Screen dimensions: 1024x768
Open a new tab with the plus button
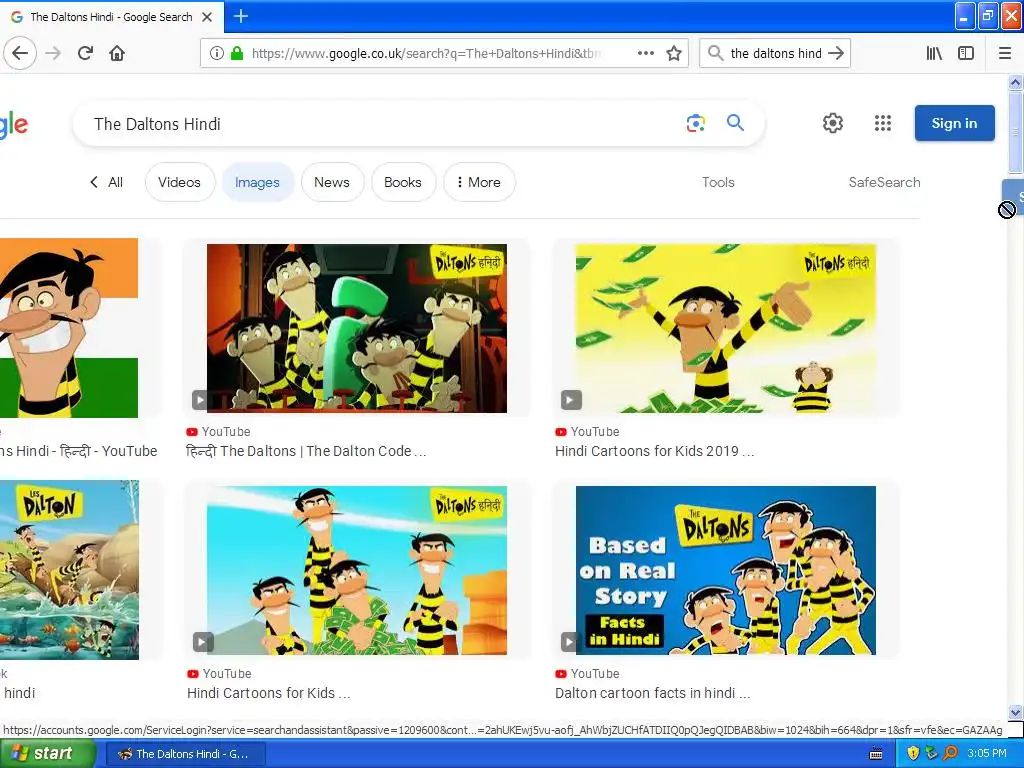240,16
